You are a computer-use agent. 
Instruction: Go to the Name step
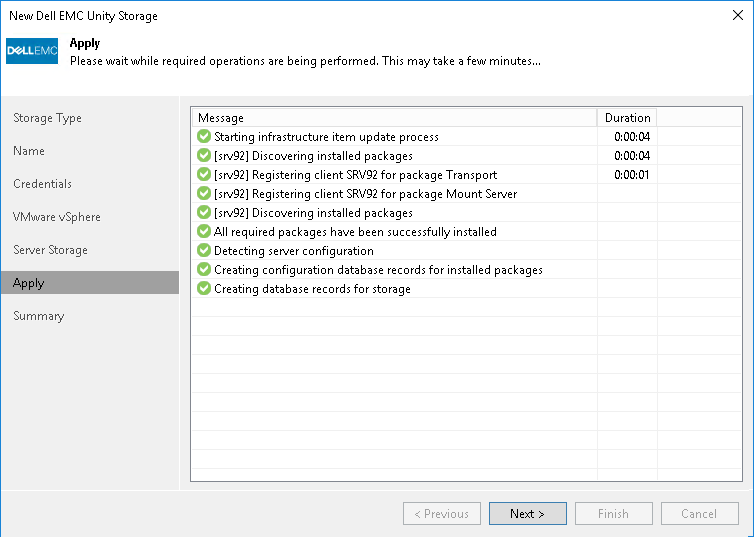click(x=29, y=151)
